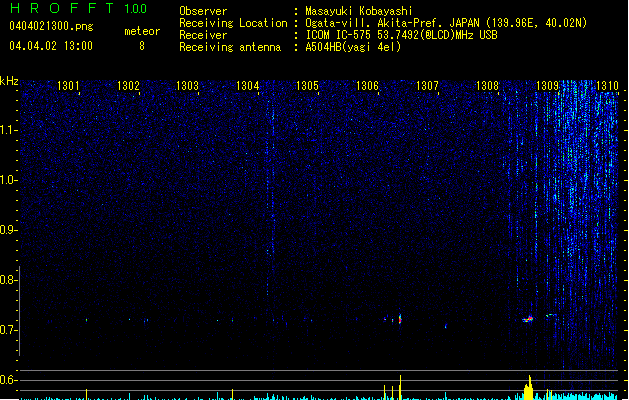This screenshot has width=629, height=400.
Task: Click the 1310 time marker
Action: click(x=607, y=86)
